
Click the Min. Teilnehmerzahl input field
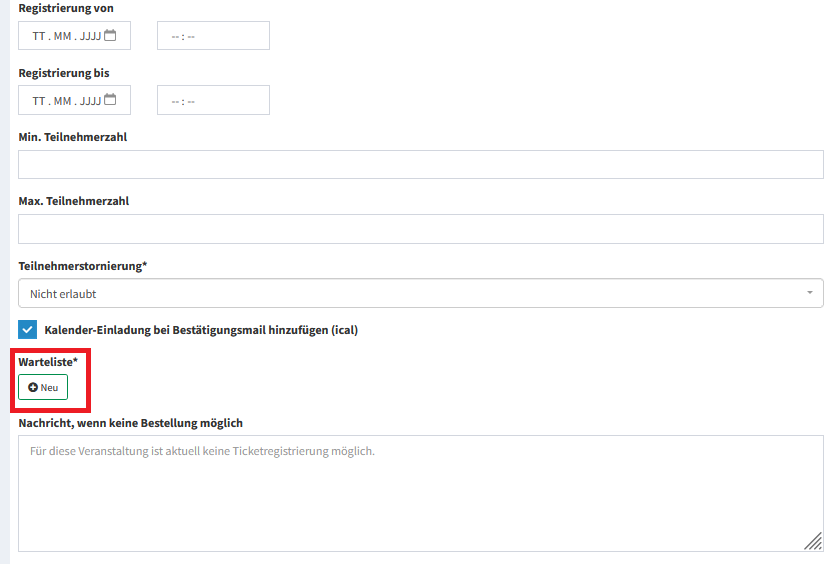[x=420, y=165]
